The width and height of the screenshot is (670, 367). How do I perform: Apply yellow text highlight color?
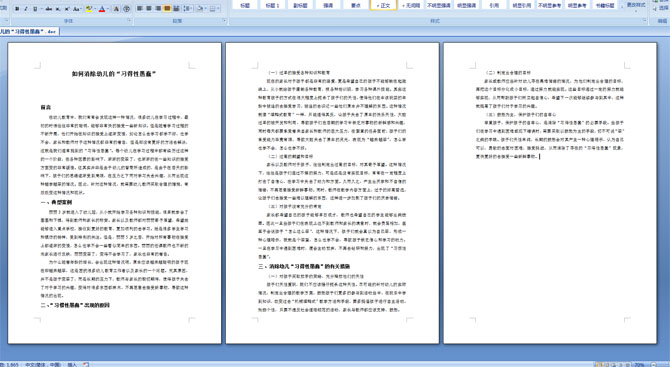point(89,9)
